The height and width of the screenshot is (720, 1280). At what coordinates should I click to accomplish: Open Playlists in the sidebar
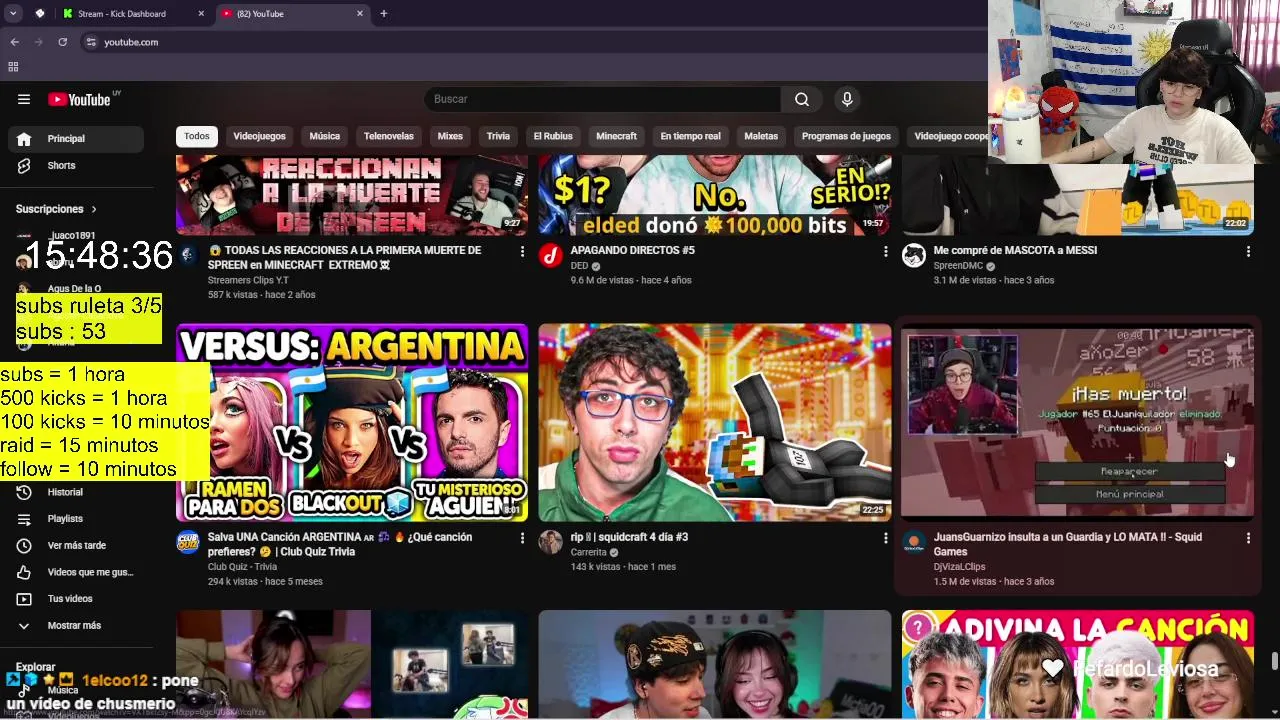[x=76, y=519]
